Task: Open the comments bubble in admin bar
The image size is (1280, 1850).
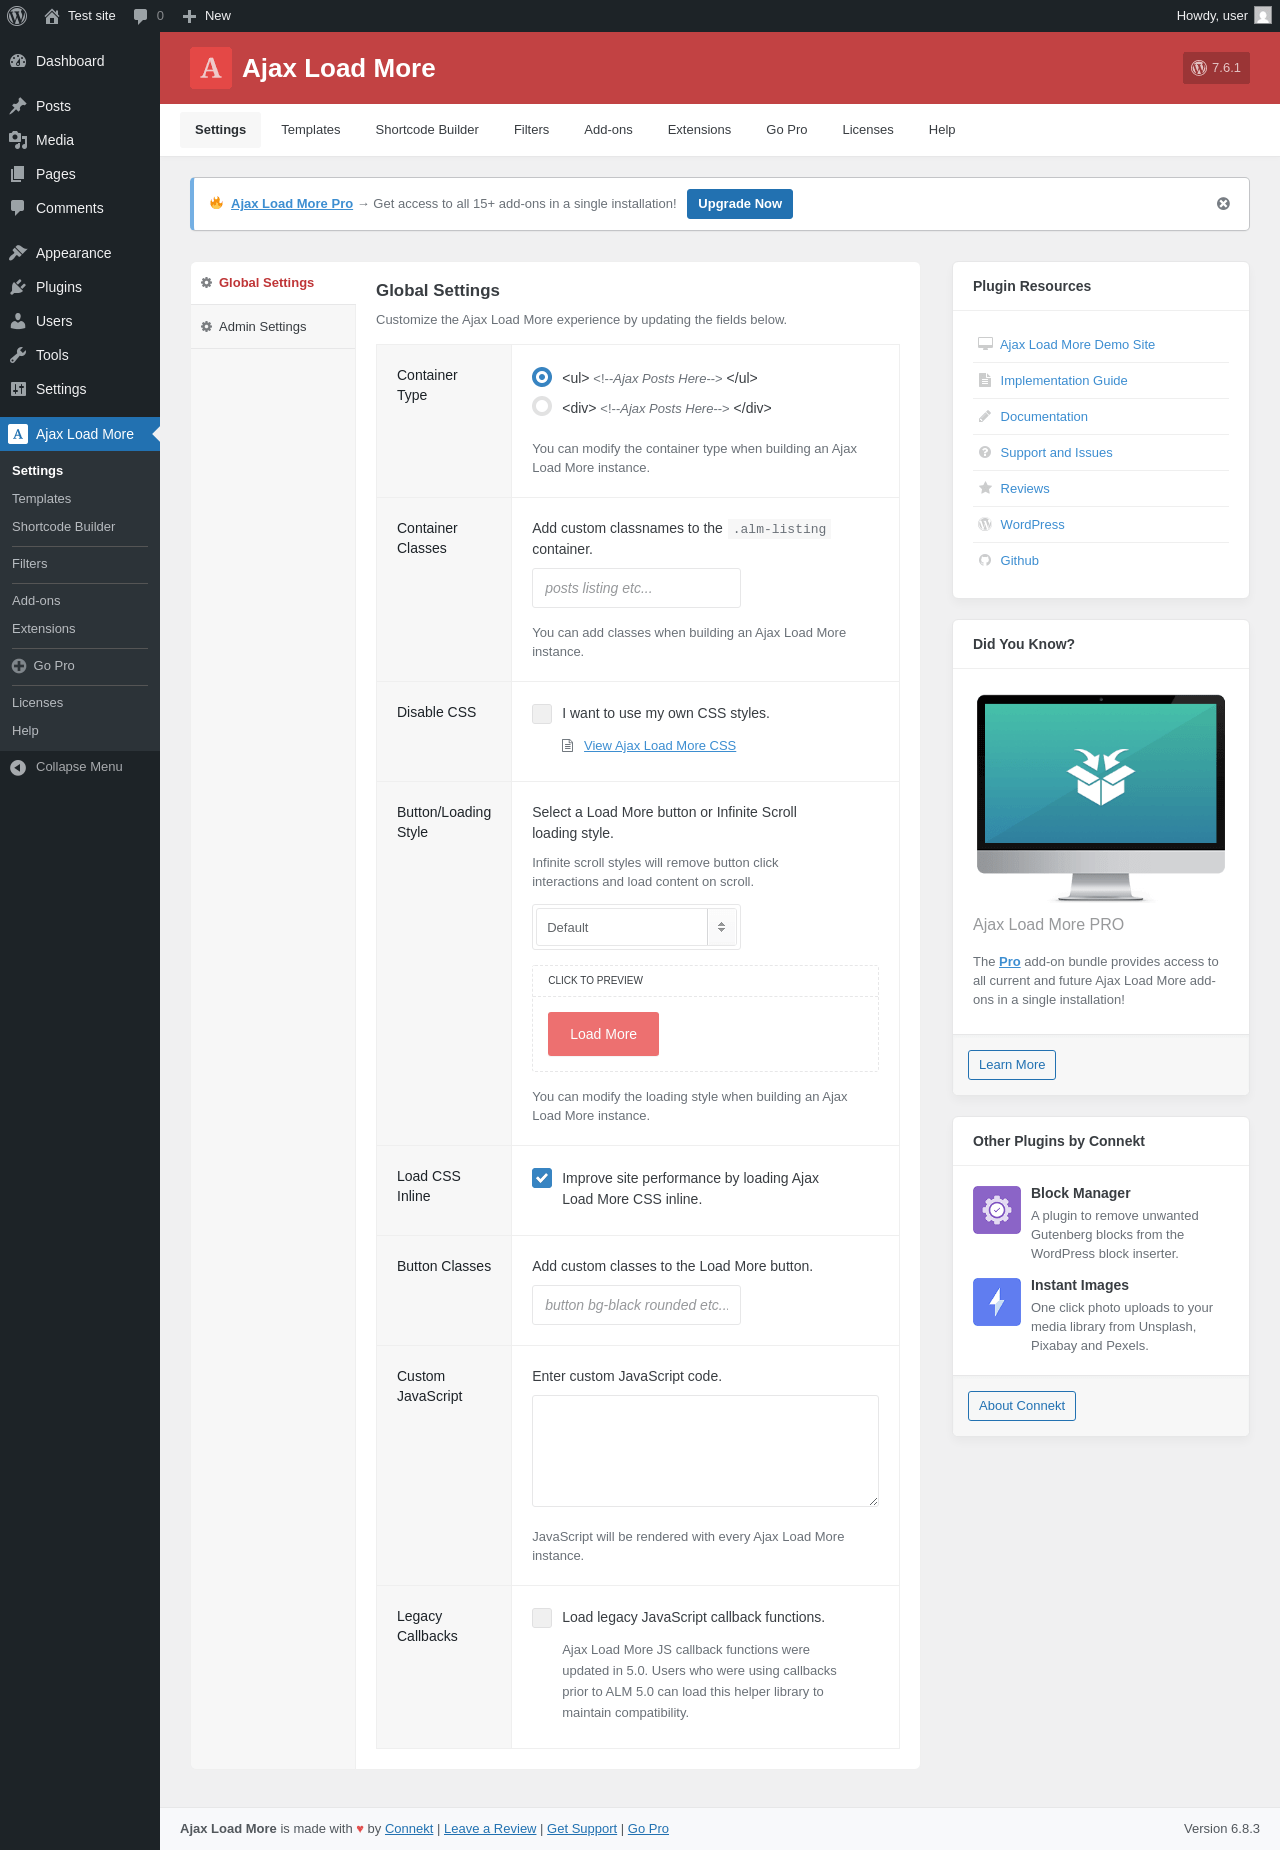Action: [x=140, y=16]
